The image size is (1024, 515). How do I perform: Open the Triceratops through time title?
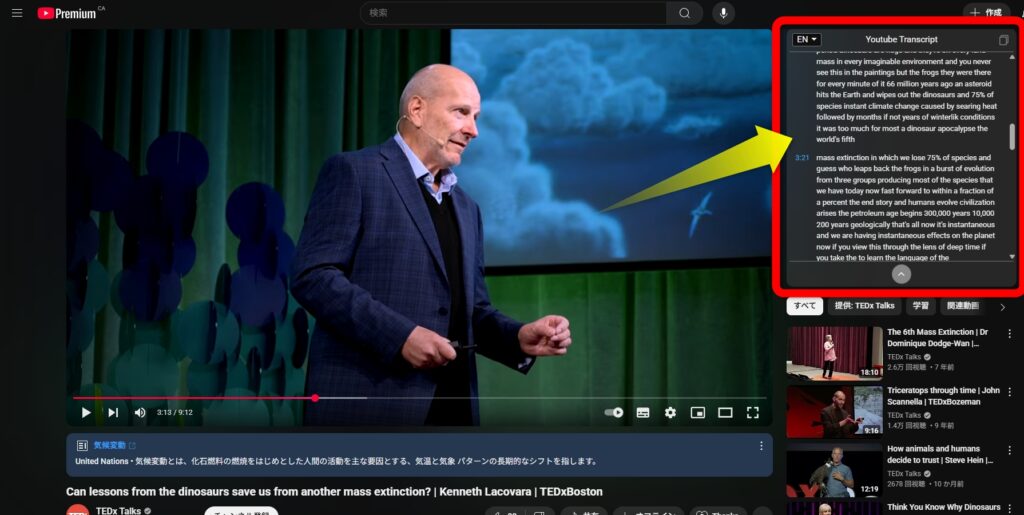943,396
